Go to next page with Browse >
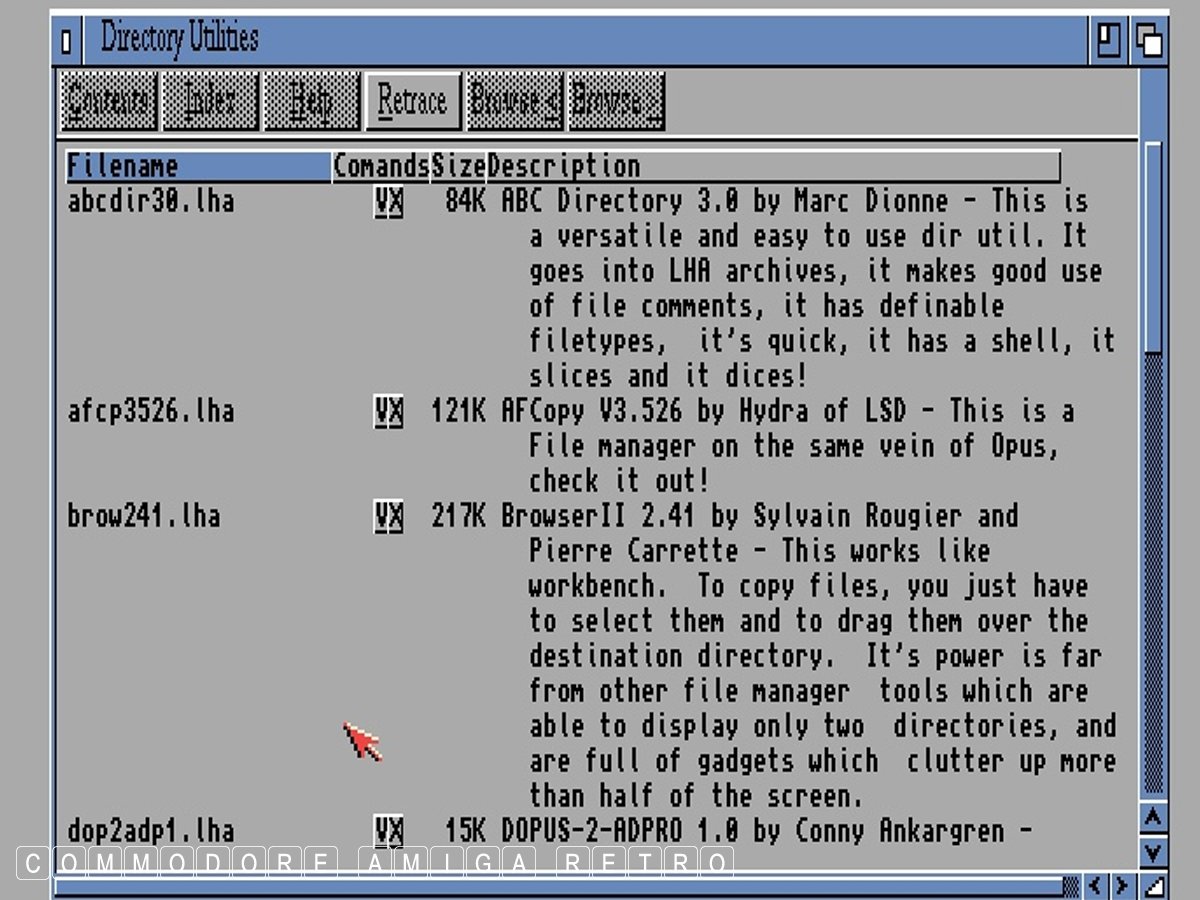The width and height of the screenshot is (1200, 900). pyautogui.click(x=616, y=101)
